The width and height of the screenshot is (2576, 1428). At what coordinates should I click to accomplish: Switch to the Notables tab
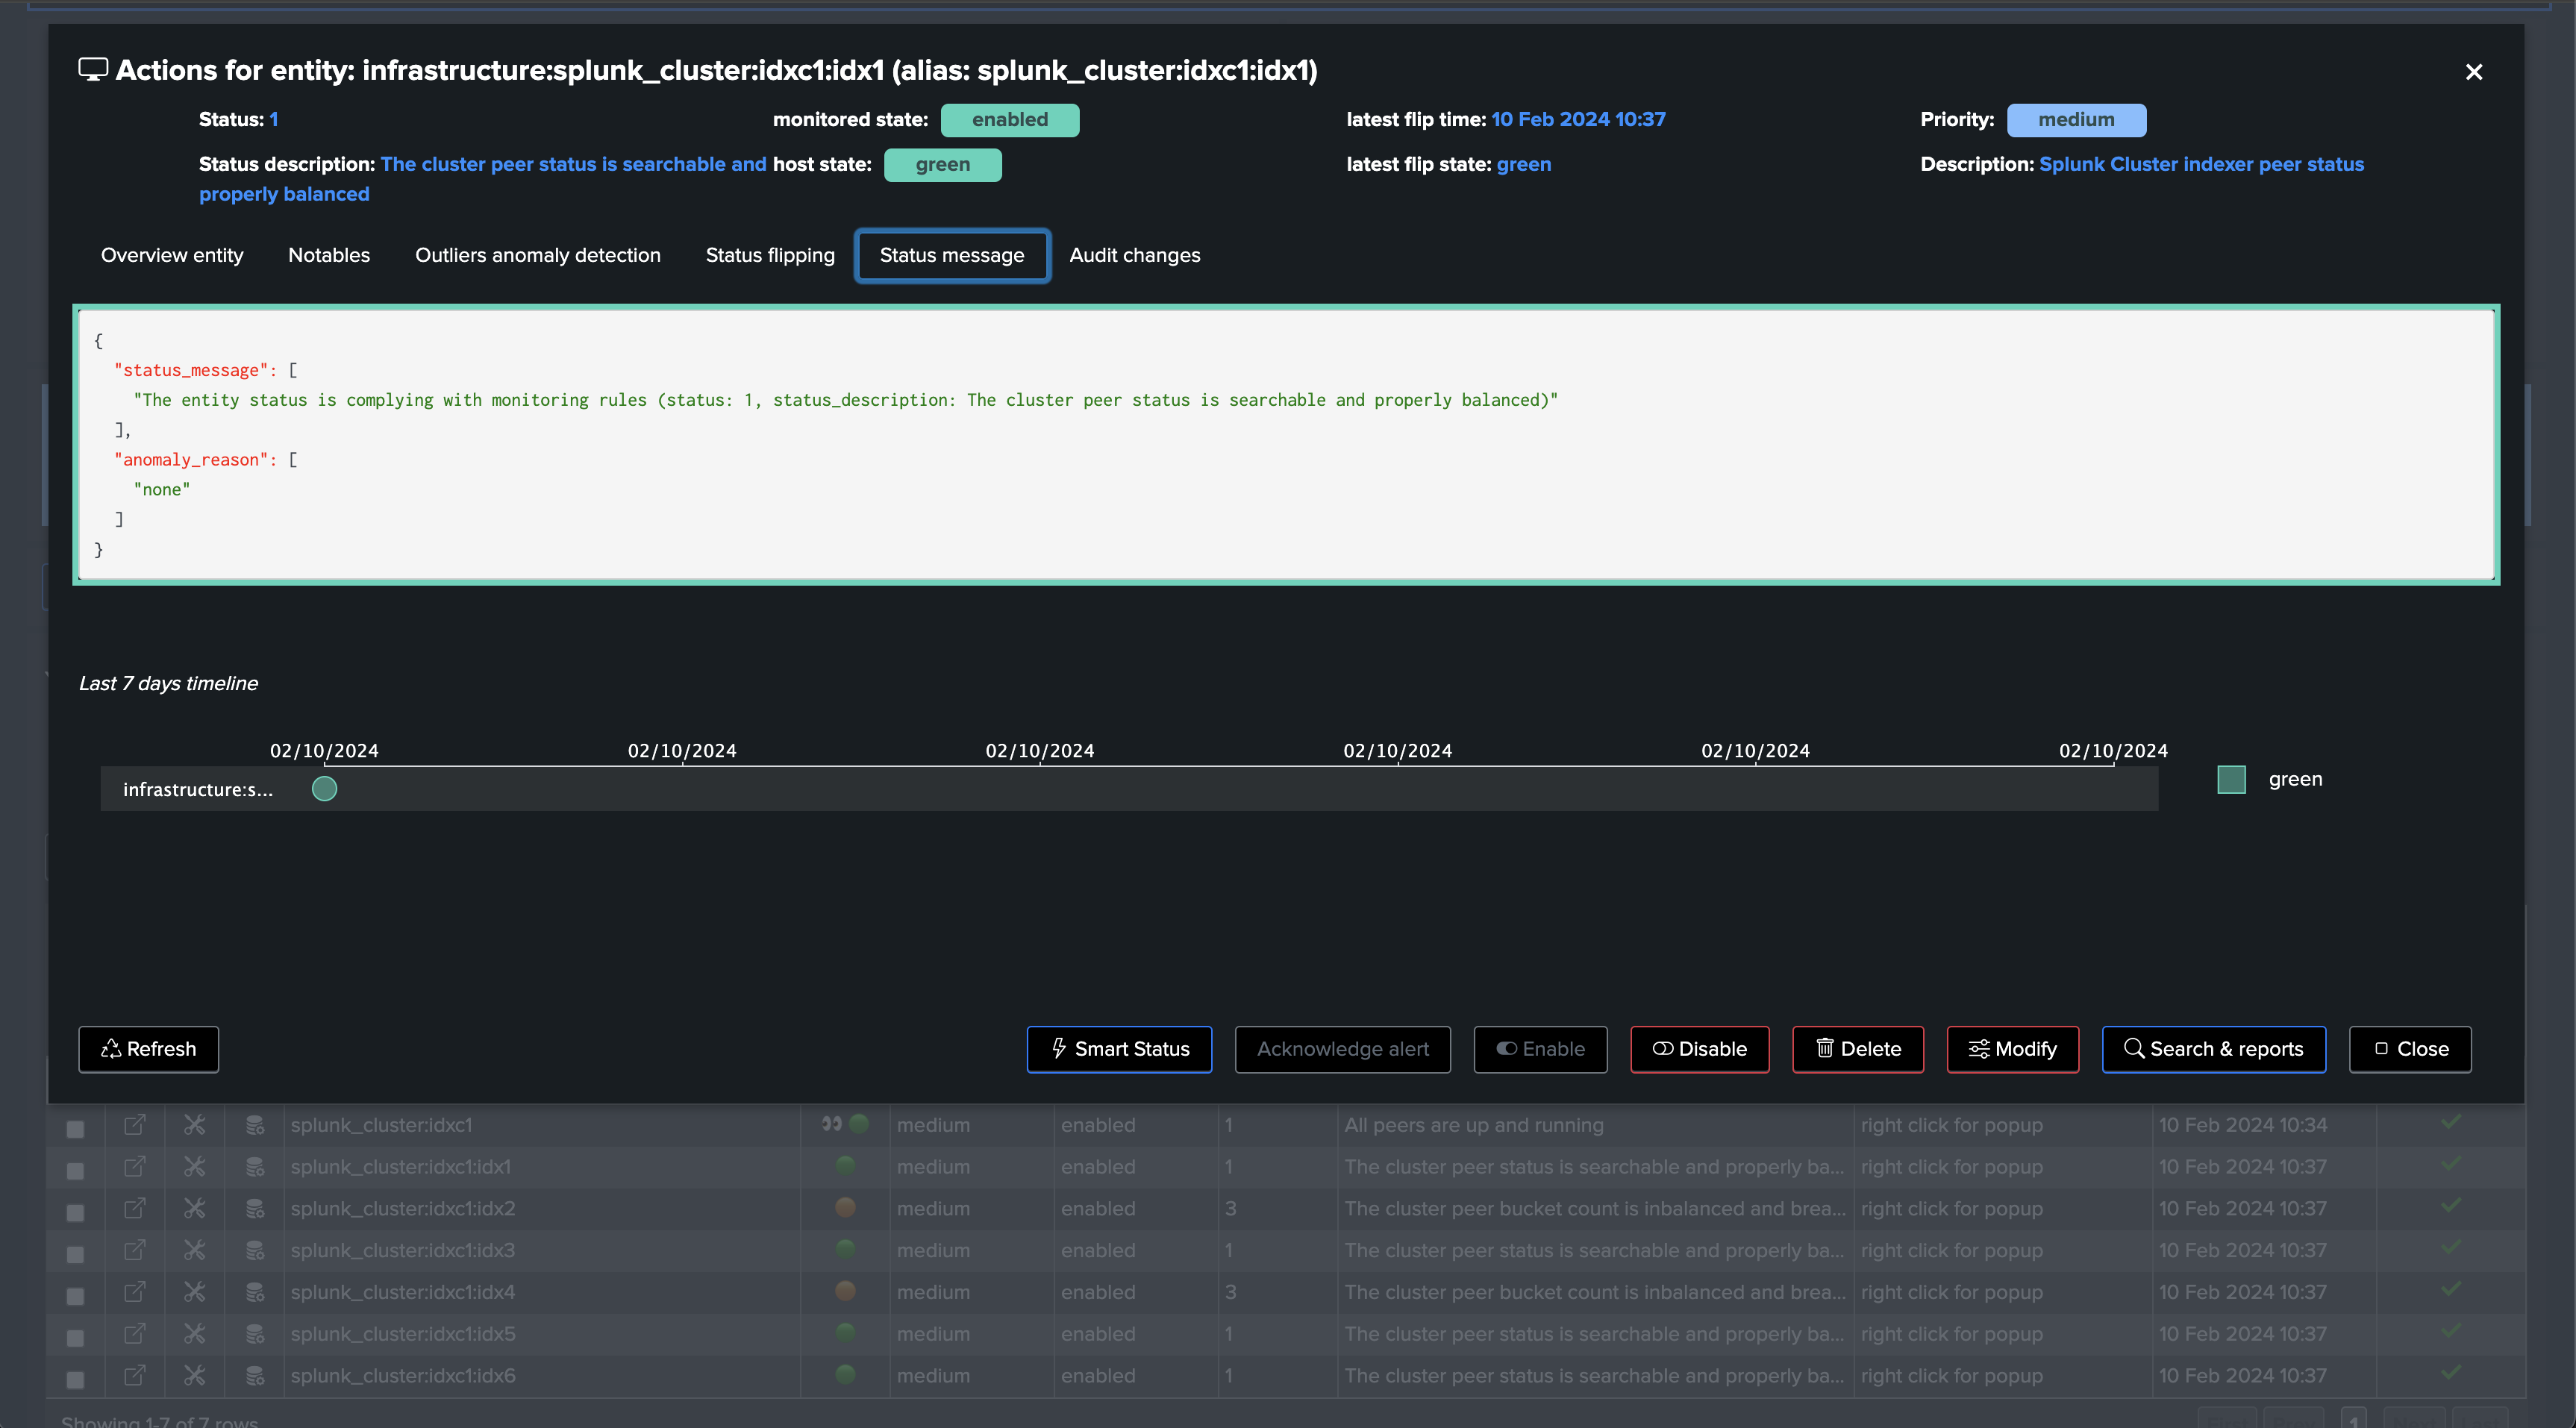pyautogui.click(x=329, y=255)
